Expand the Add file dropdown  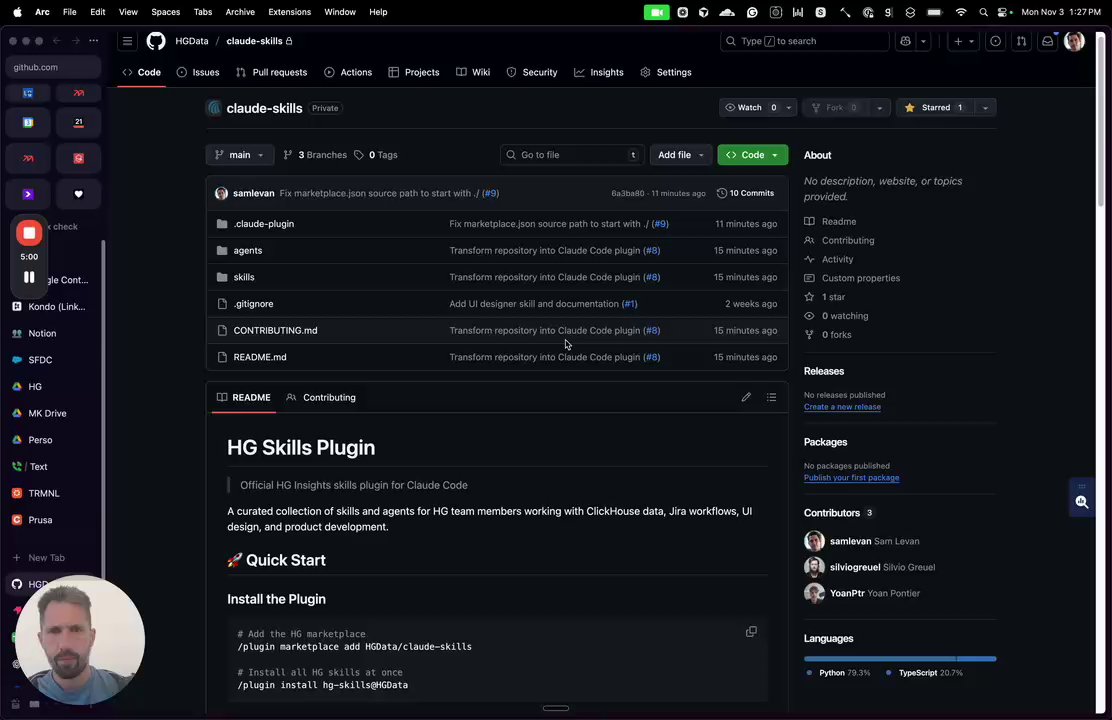tap(681, 155)
